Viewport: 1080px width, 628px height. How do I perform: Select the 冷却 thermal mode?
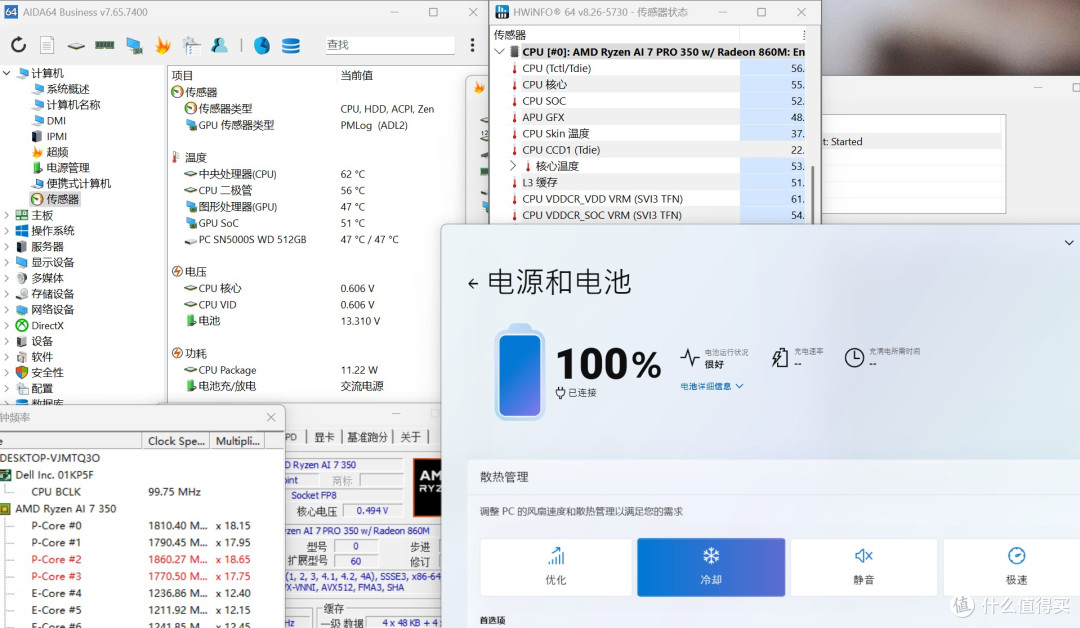pos(711,567)
